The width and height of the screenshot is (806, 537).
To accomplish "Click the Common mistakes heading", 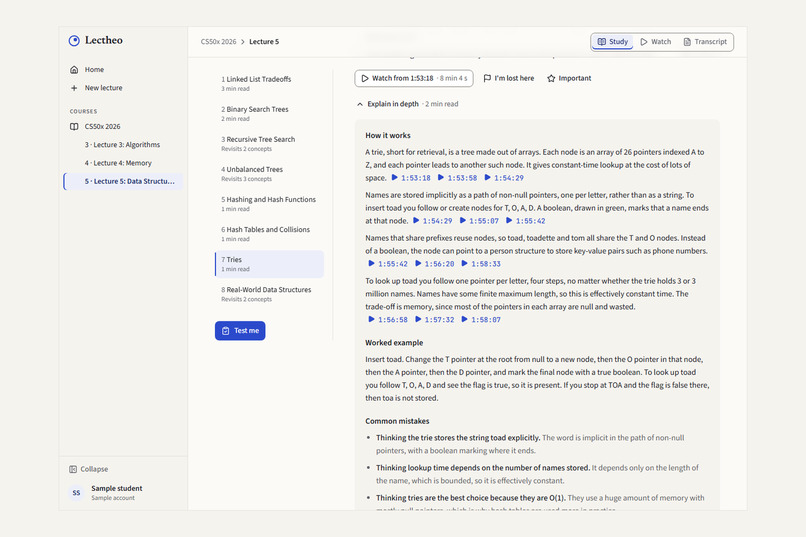I will click(397, 421).
